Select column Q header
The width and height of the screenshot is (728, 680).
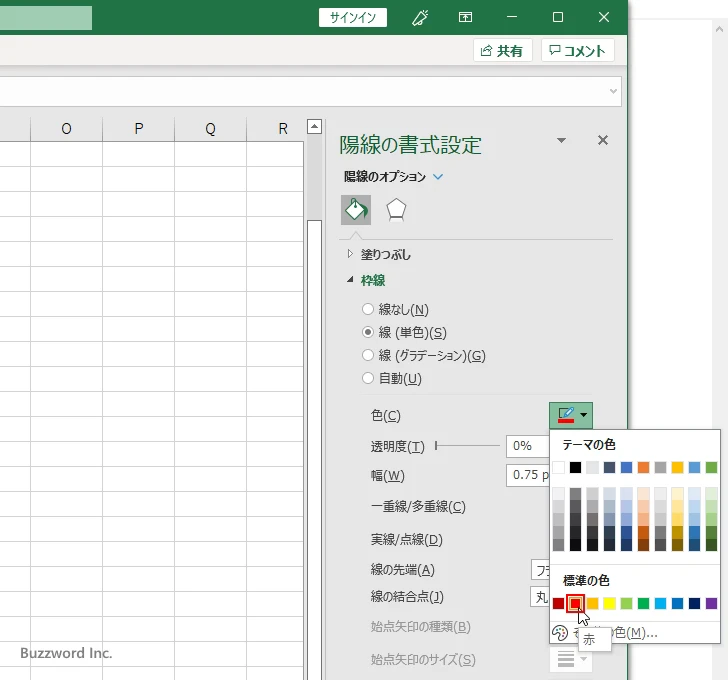tap(210, 129)
